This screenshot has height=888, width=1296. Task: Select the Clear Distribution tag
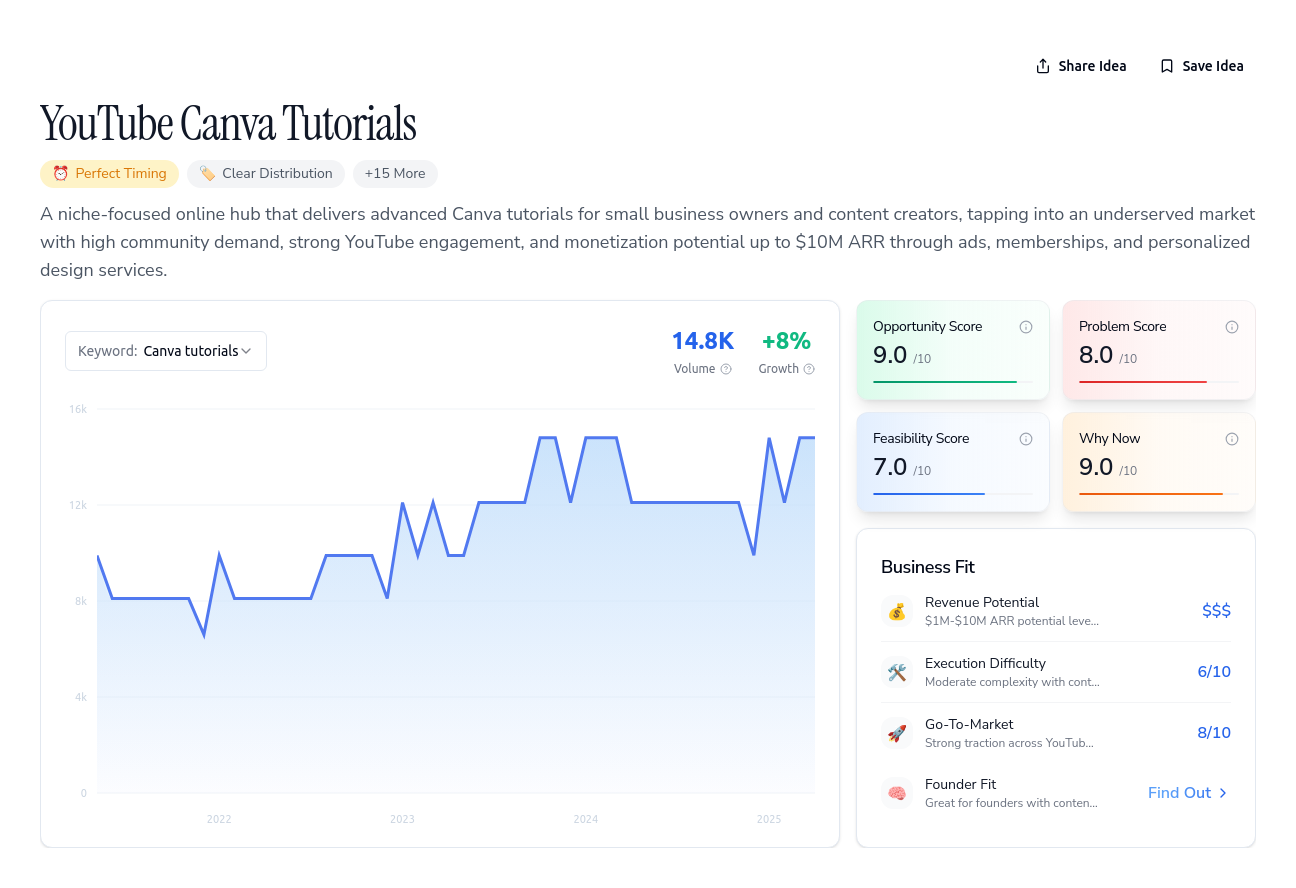pyautogui.click(x=266, y=173)
